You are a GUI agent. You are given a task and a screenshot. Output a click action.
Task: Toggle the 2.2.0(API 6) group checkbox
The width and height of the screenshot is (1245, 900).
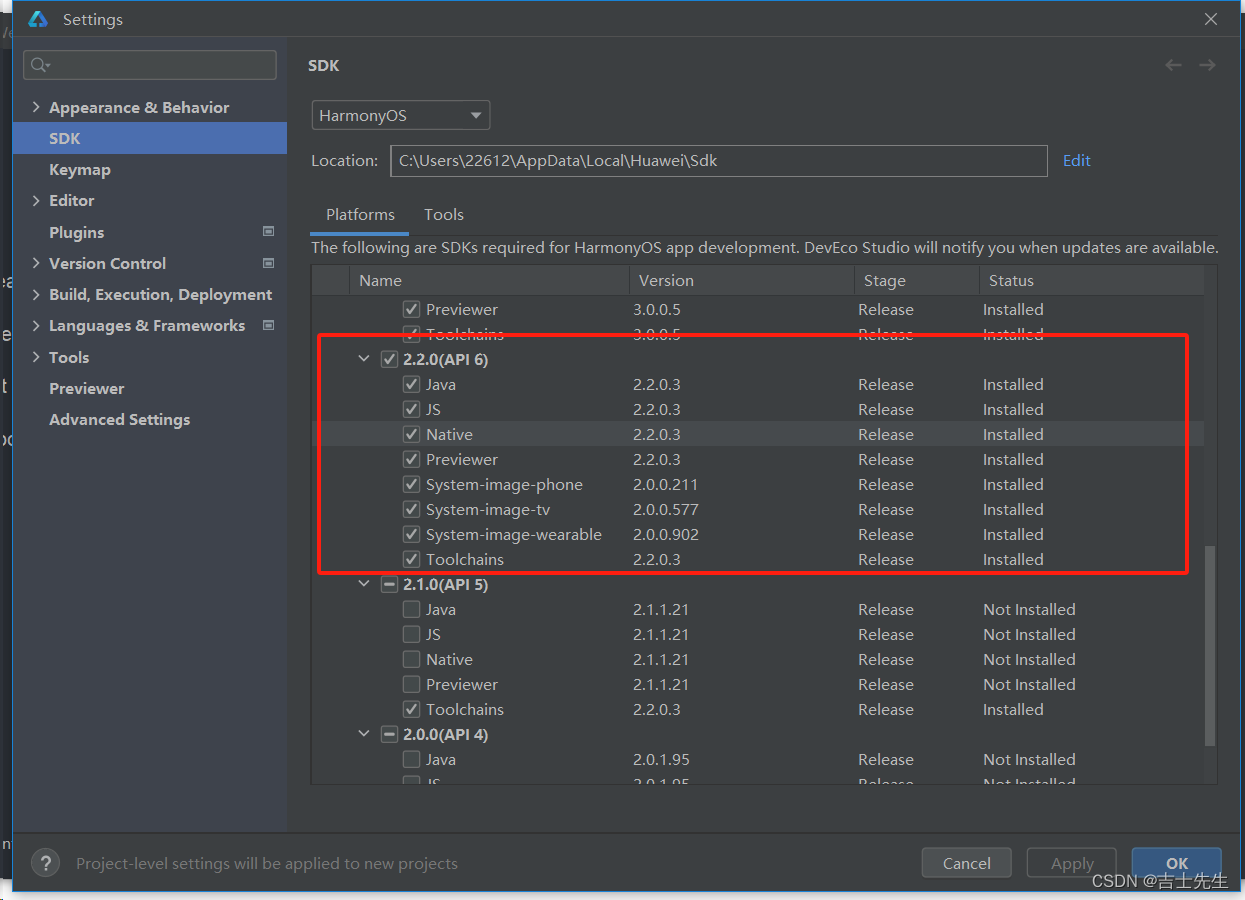click(389, 359)
